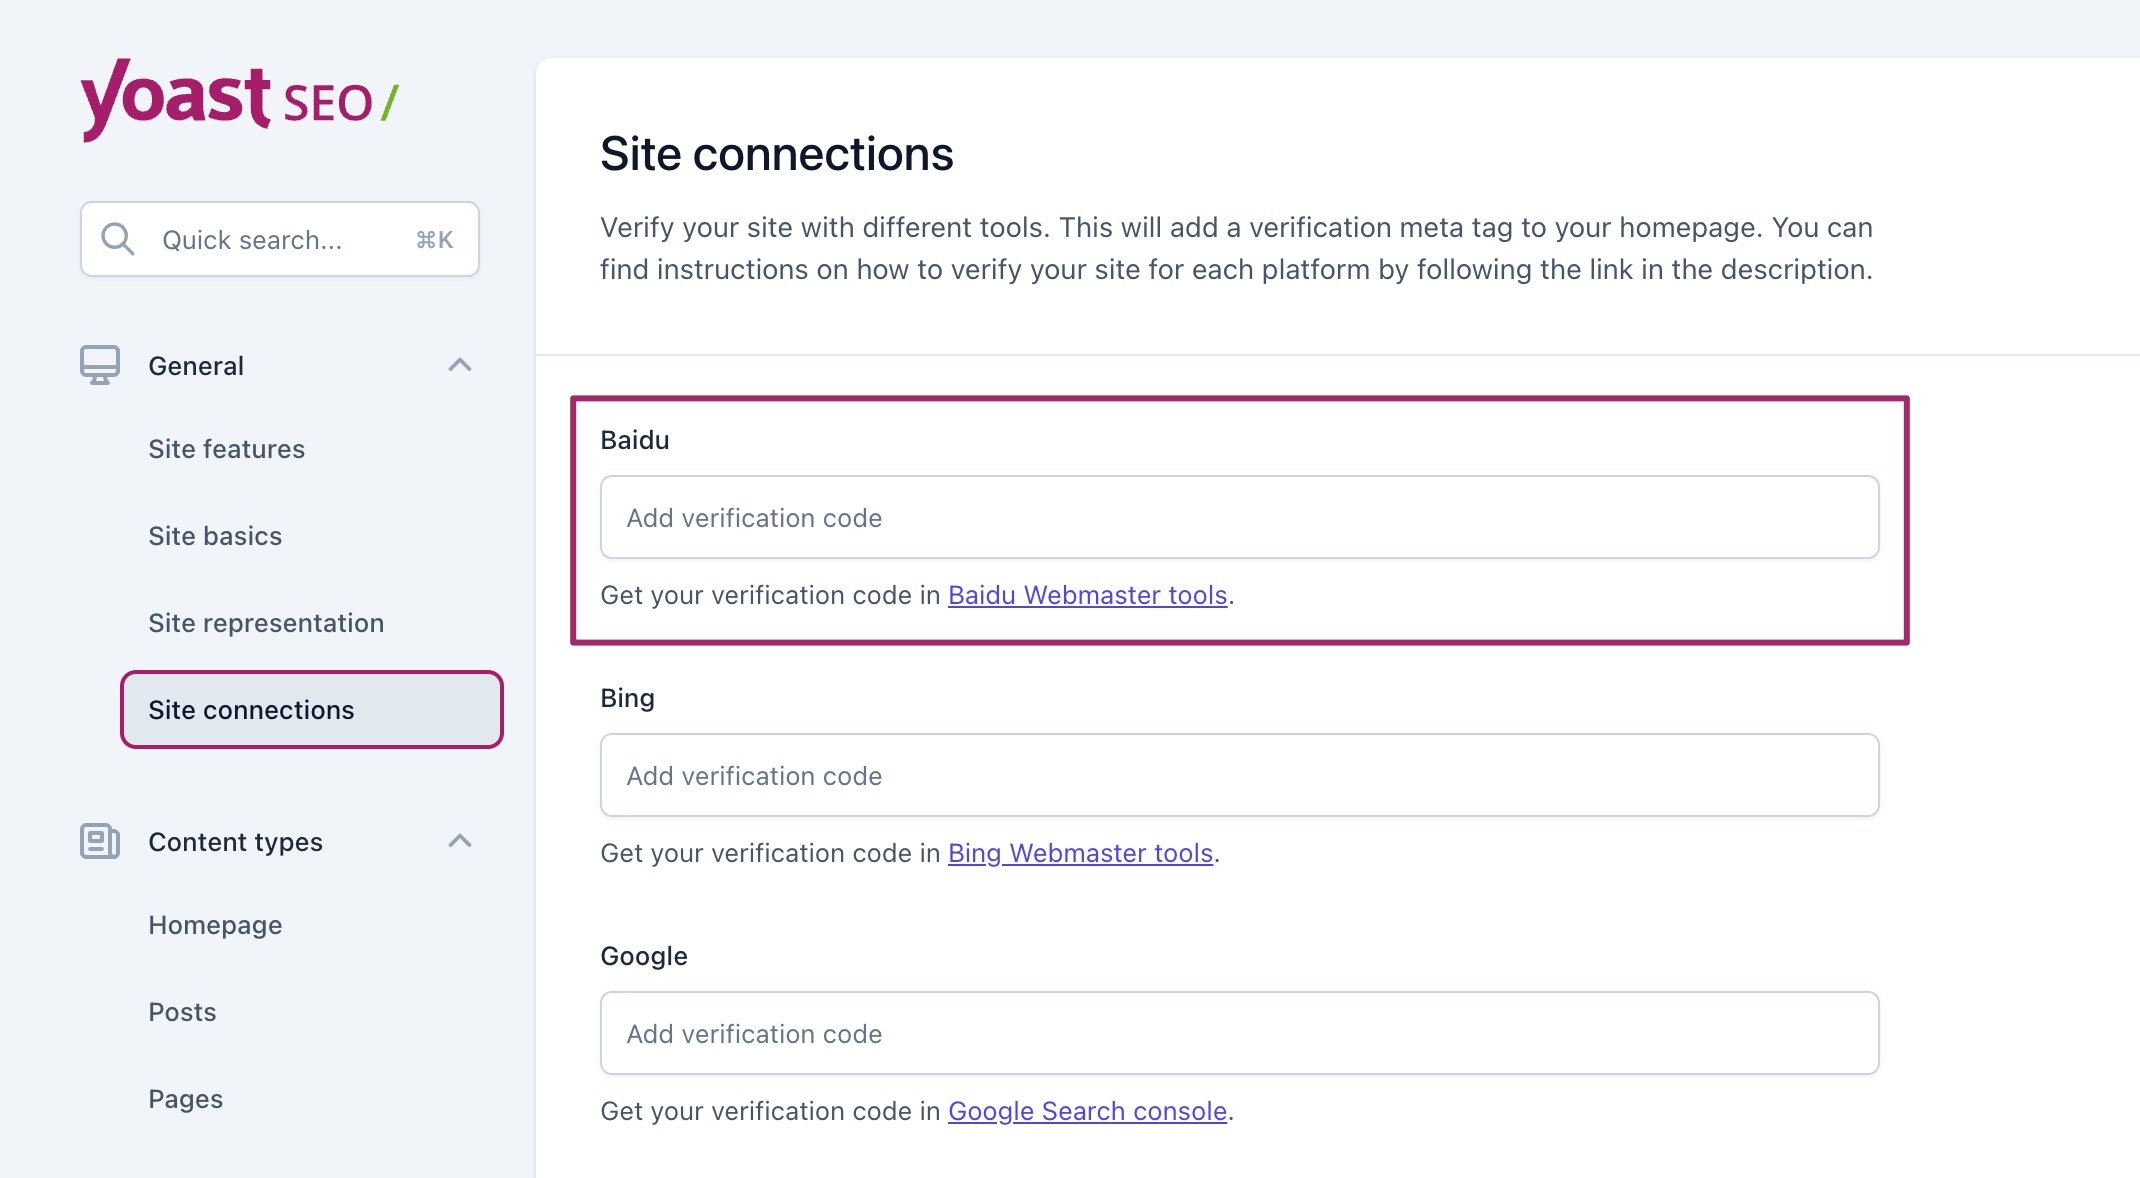Open Site representation settings
The width and height of the screenshot is (2140, 1178).
tap(266, 622)
